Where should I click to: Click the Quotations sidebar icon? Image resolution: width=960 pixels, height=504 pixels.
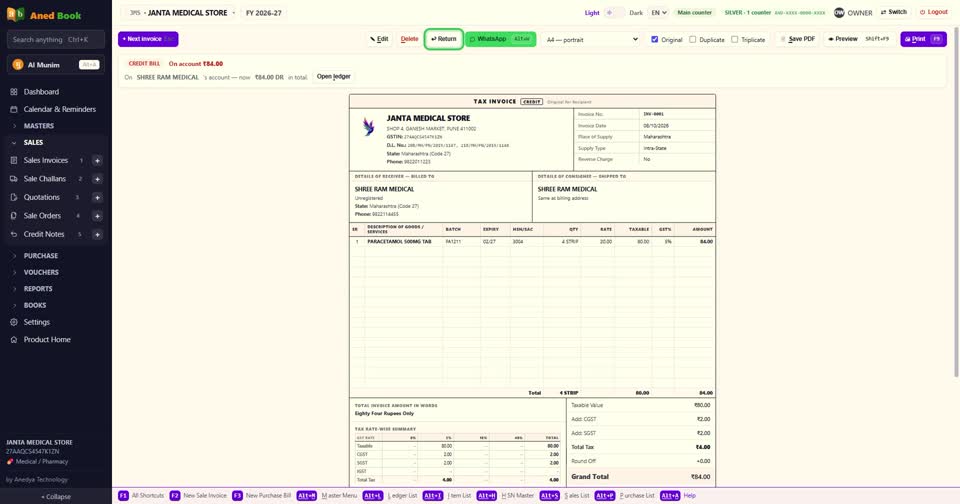point(14,197)
